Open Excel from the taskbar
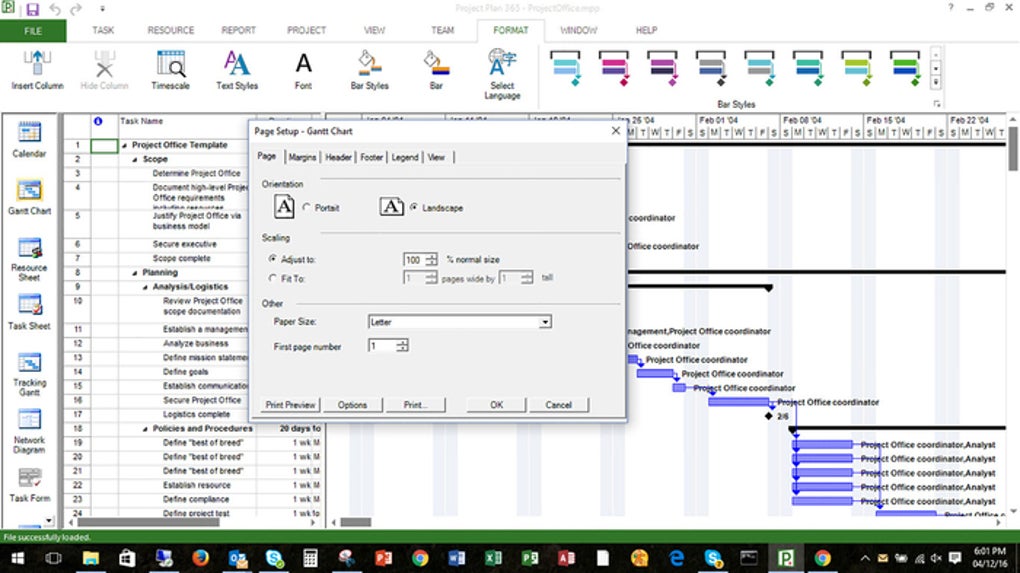The height and width of the screenshot is (573, 1020). 493,558
